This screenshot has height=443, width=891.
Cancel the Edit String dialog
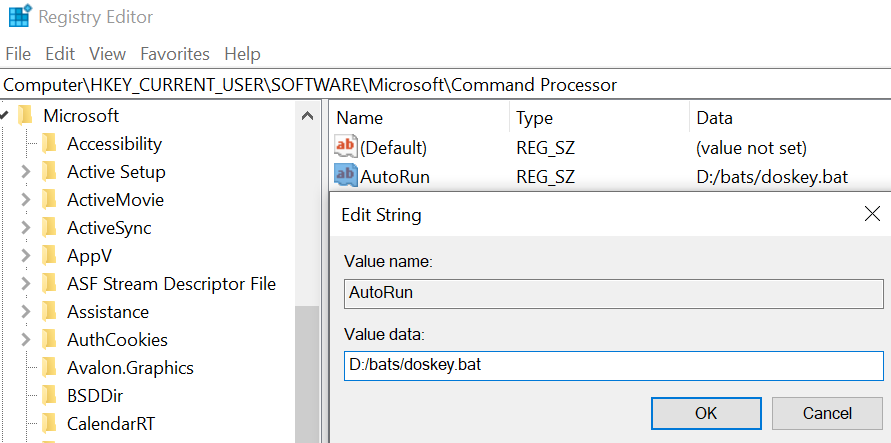827,413
